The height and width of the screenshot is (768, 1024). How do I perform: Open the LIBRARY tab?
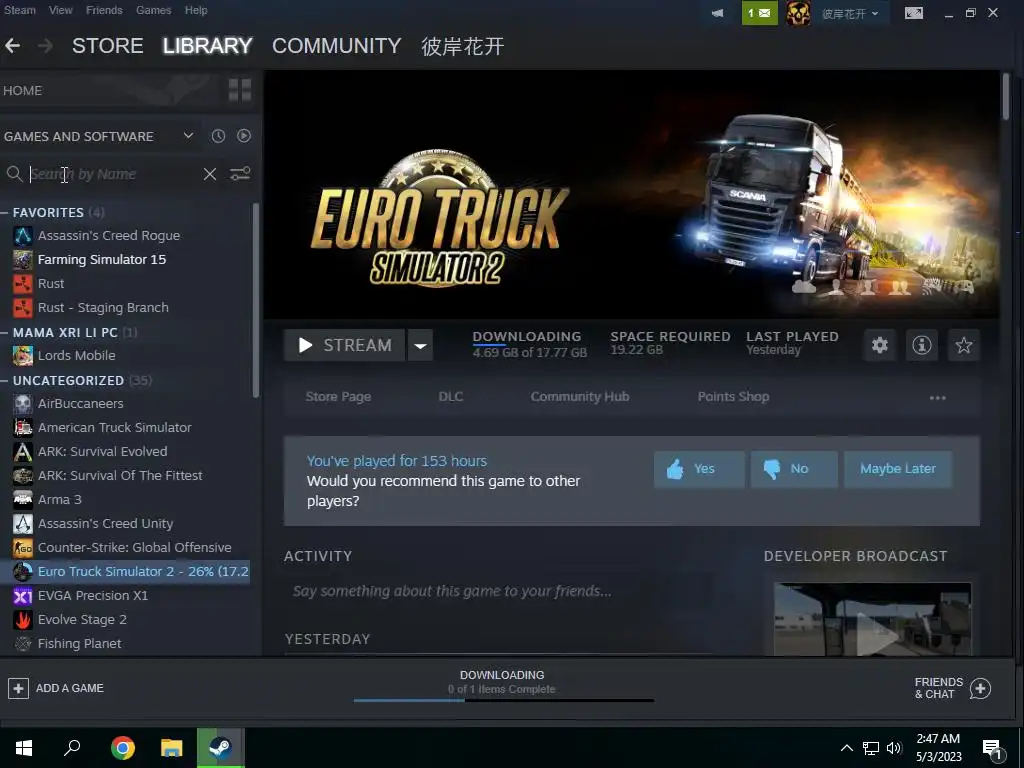208,46
